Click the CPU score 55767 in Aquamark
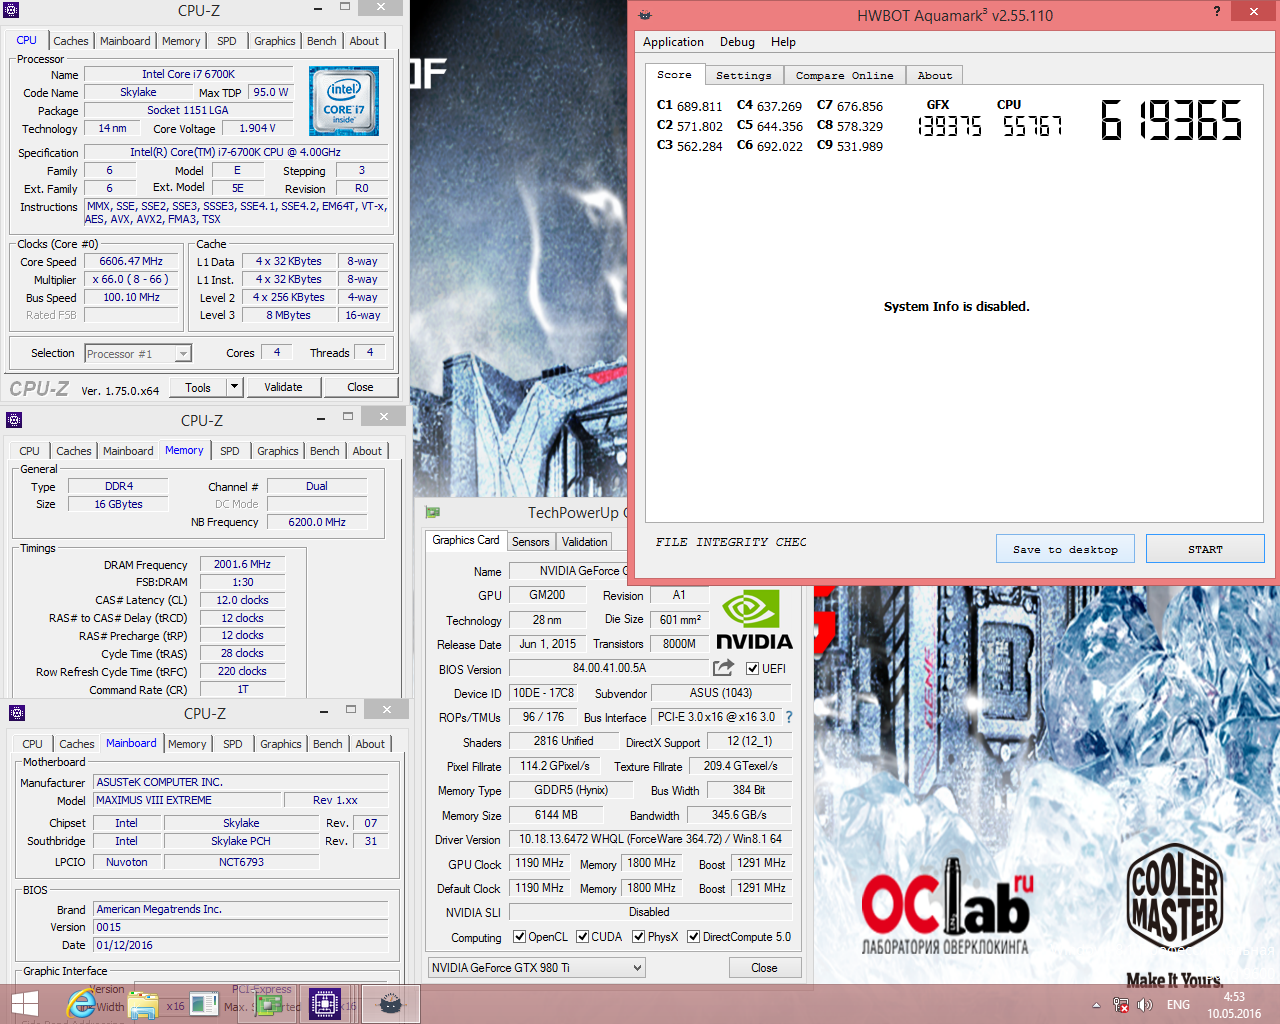This screenshot has height=1024, width=1280. (x=1032, y=126)
